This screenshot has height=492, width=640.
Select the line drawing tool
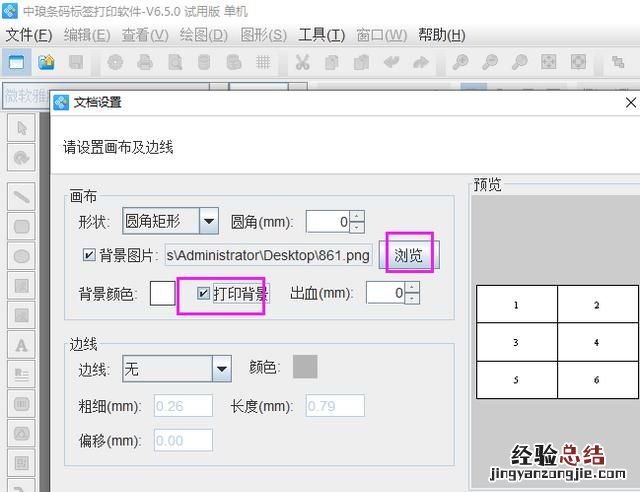(21, 195)
